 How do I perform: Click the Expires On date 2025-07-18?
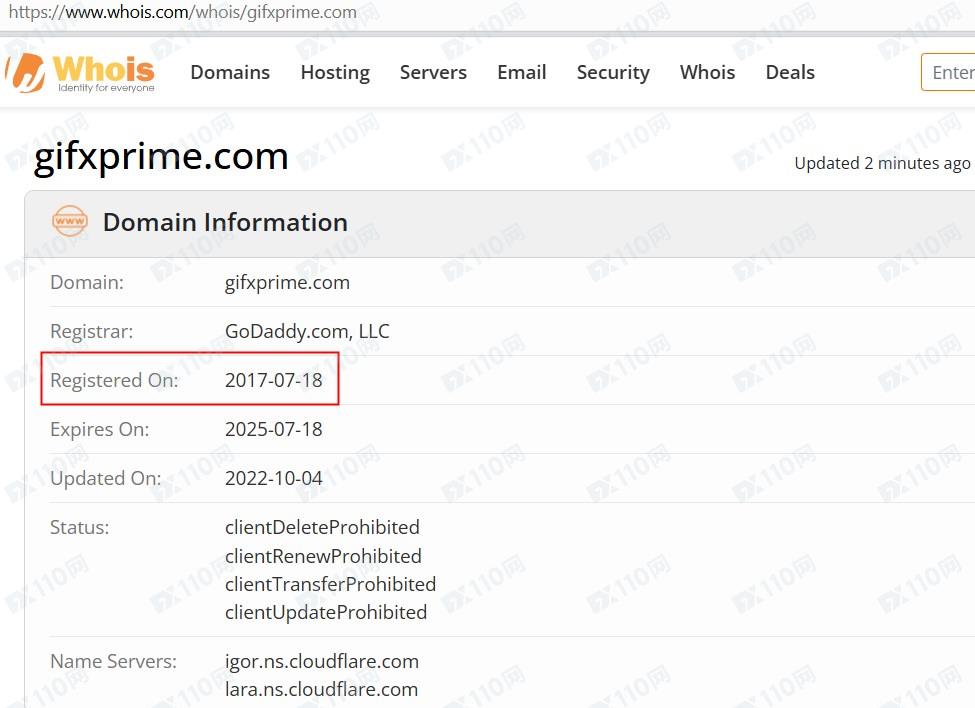point(273,429)
